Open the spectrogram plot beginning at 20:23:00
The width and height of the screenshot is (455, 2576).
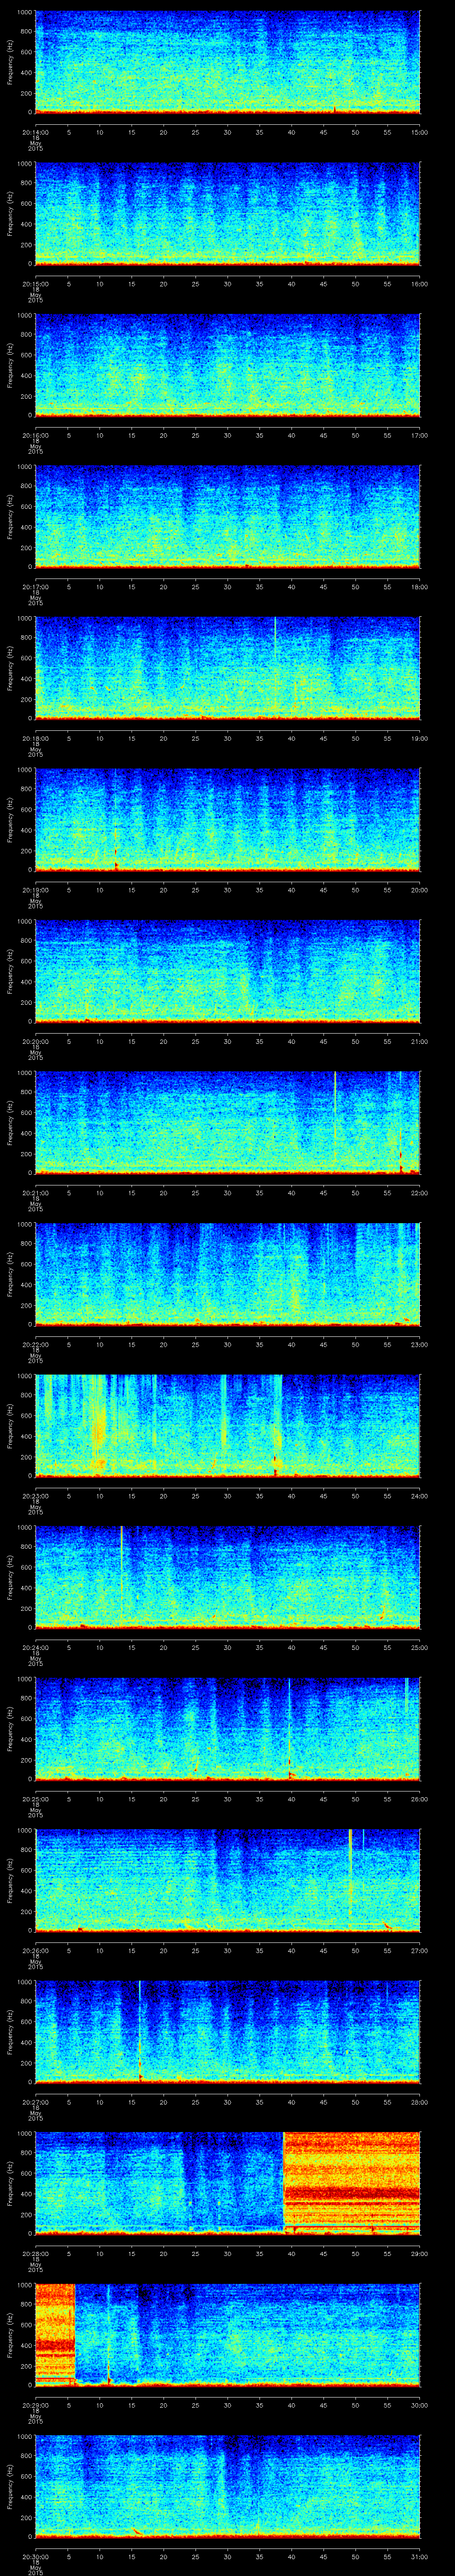click(x=228, y=1426)
